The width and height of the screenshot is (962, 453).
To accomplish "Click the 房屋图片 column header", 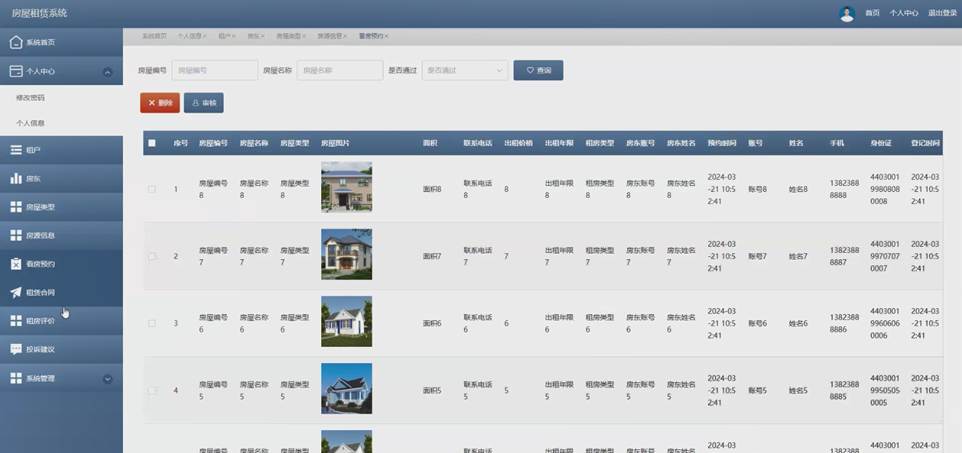I will pos(336,143).
